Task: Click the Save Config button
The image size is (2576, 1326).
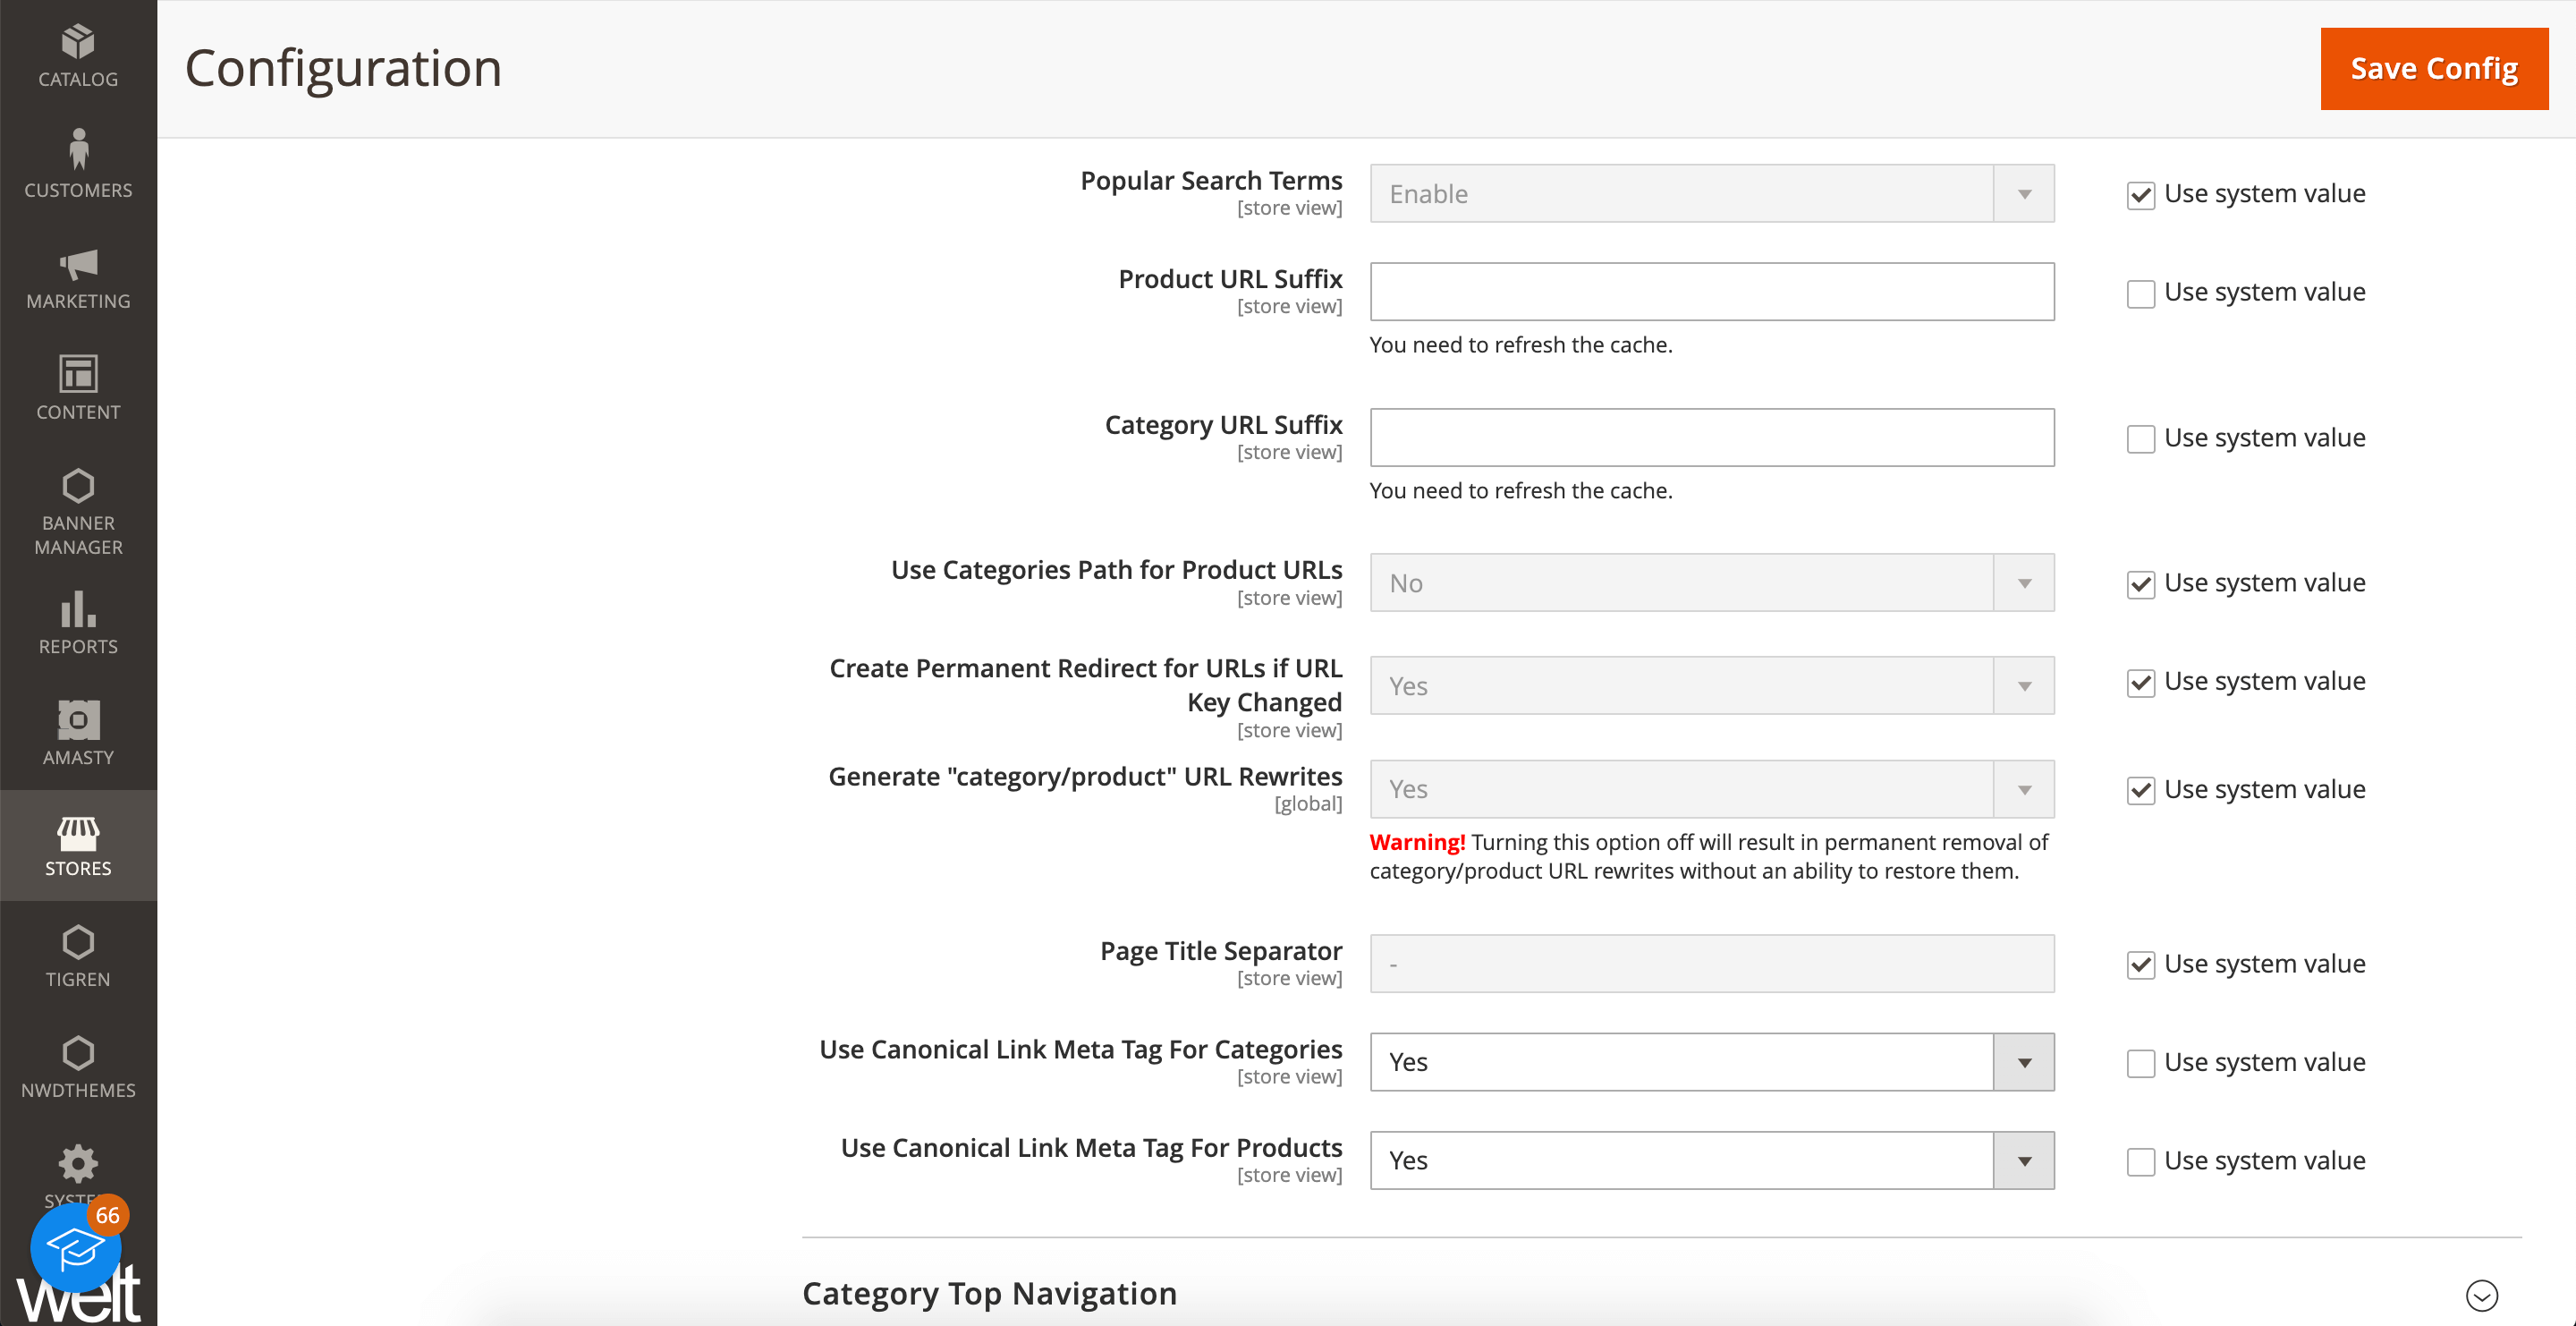Action: (x=2434, y=68)
